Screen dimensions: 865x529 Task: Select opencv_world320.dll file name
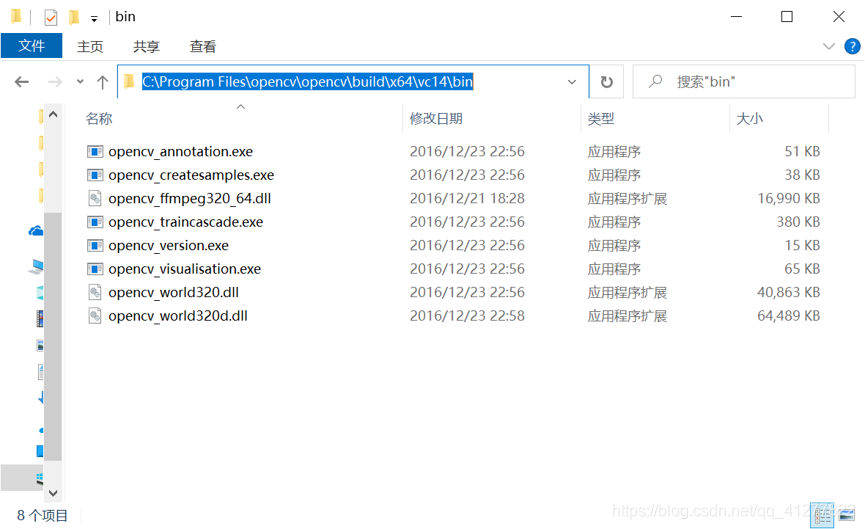(x=173, y=292)
